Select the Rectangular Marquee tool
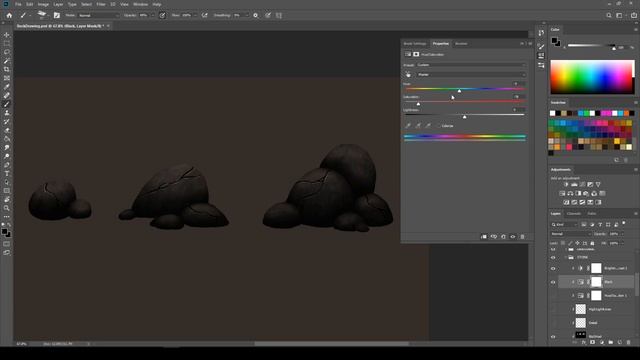This screenshot has height=360, width=640. coord(7,43)
